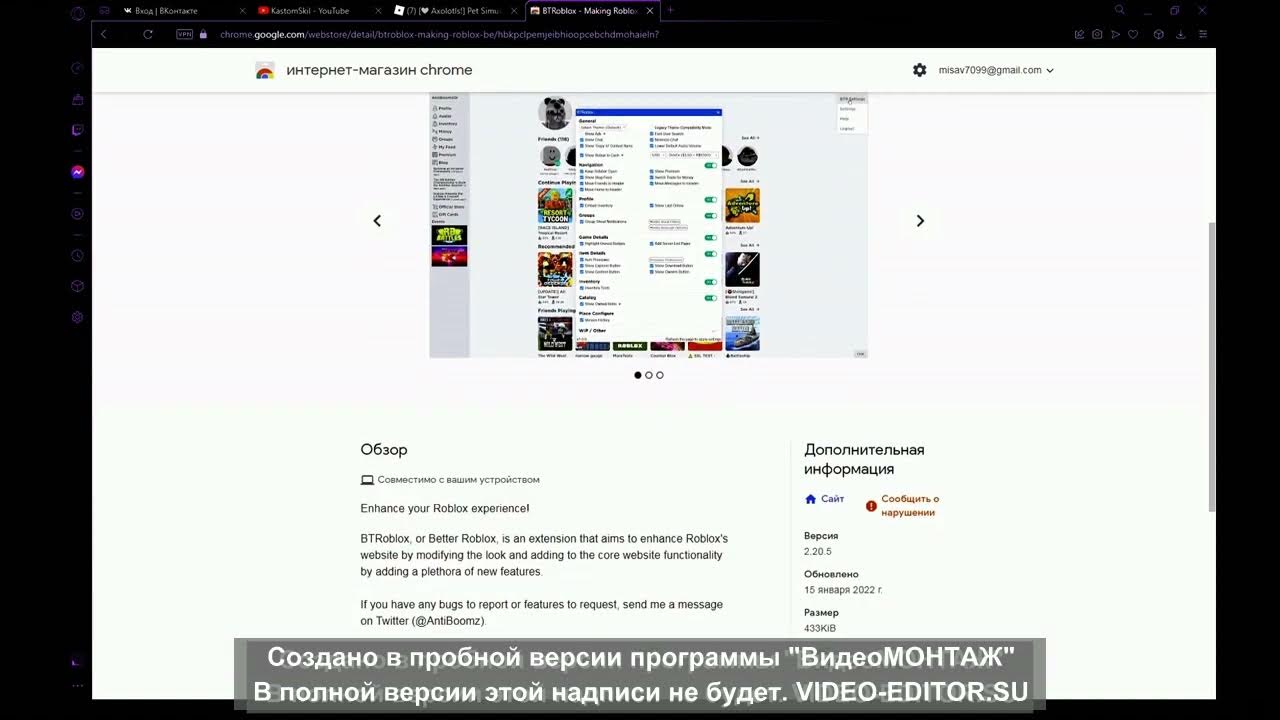Open browser search magnifier in title bar
This screenshot has height=720, width=1280.
(1120, 10)
